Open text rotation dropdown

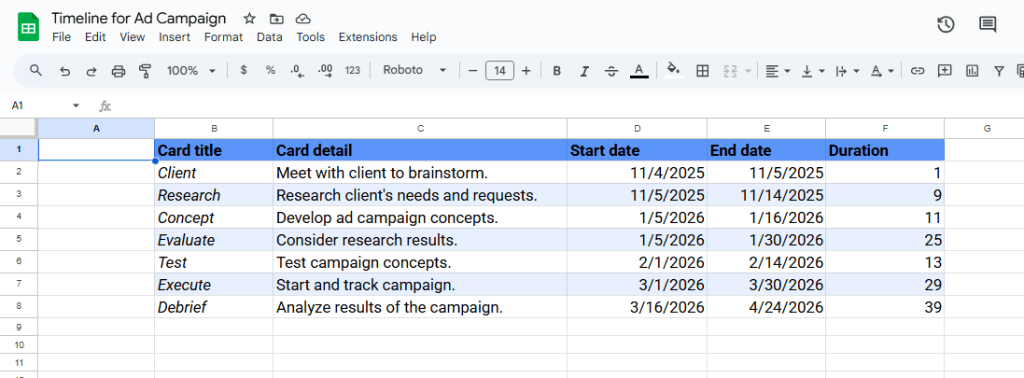coord(882,71)
